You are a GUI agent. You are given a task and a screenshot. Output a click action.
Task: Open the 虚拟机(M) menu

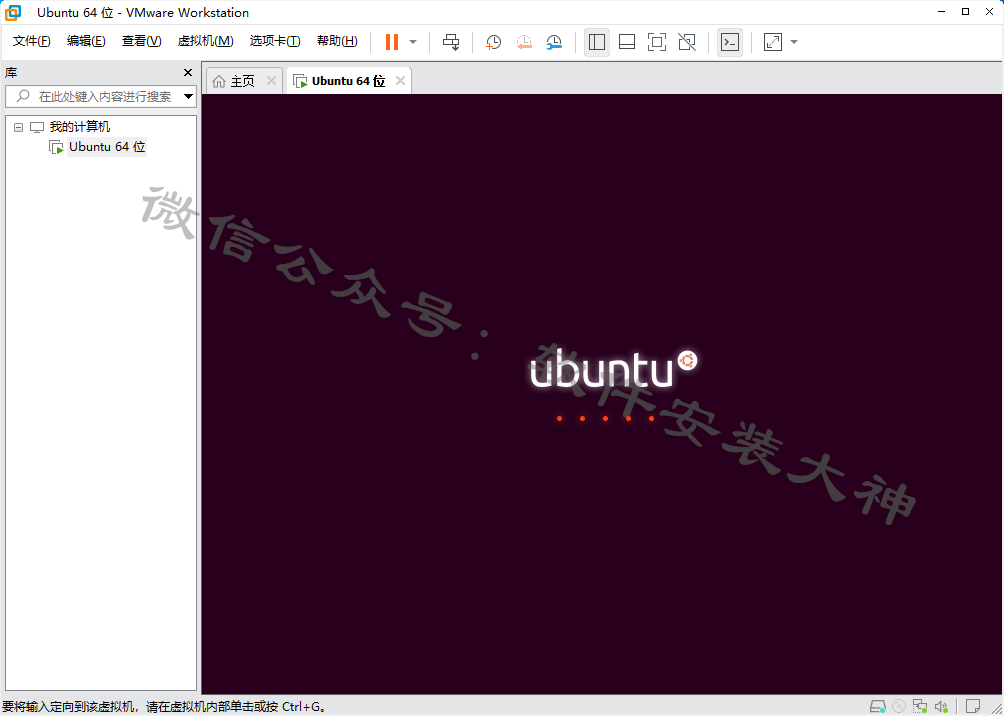coord(206,41)
